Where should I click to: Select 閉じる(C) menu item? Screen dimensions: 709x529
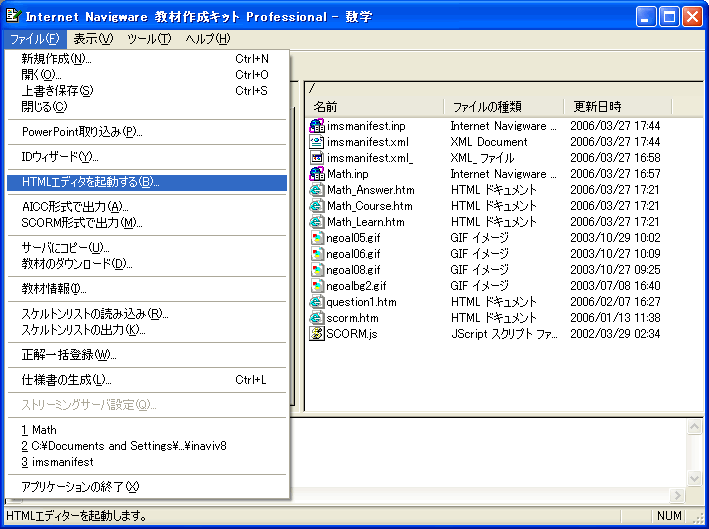(x=147, y=107)
